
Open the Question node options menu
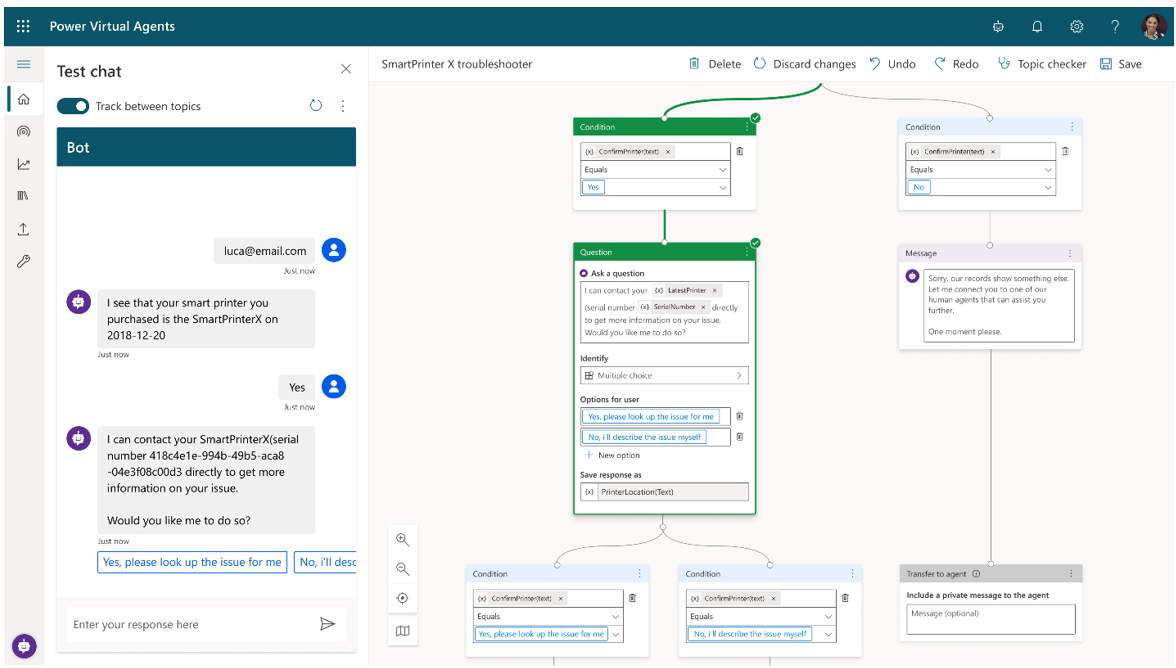tap(747, 253)
